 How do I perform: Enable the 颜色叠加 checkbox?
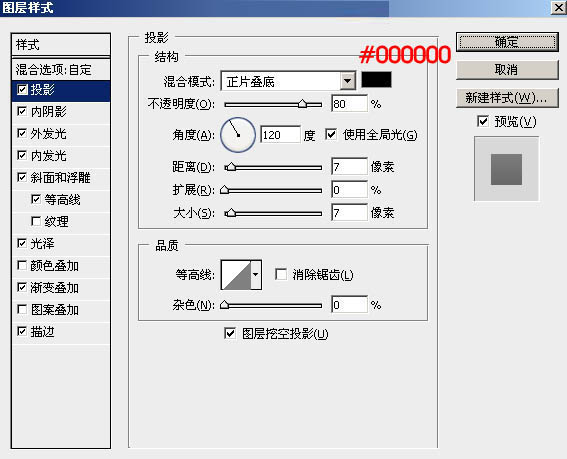[22, 265]
